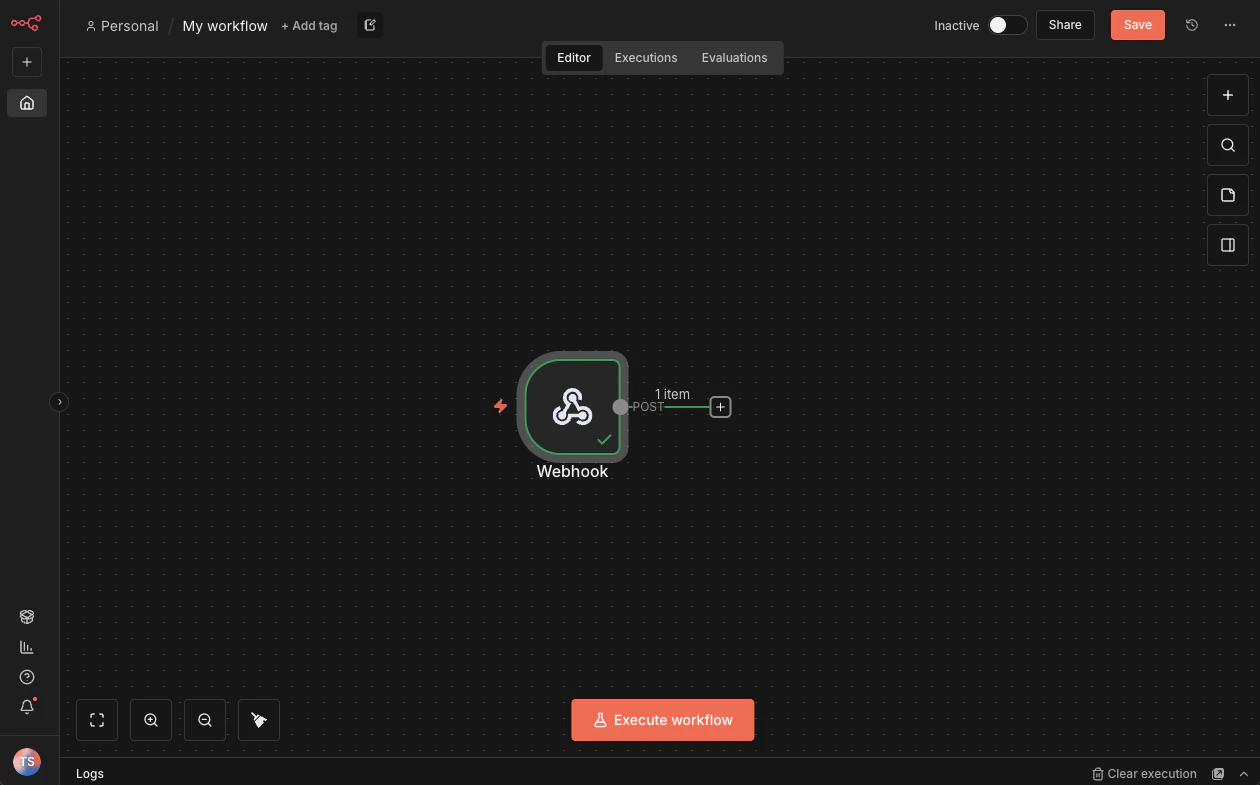Add a node with the canvas plus button
Screen dimensions: 1260x785
coord(1228,95)
